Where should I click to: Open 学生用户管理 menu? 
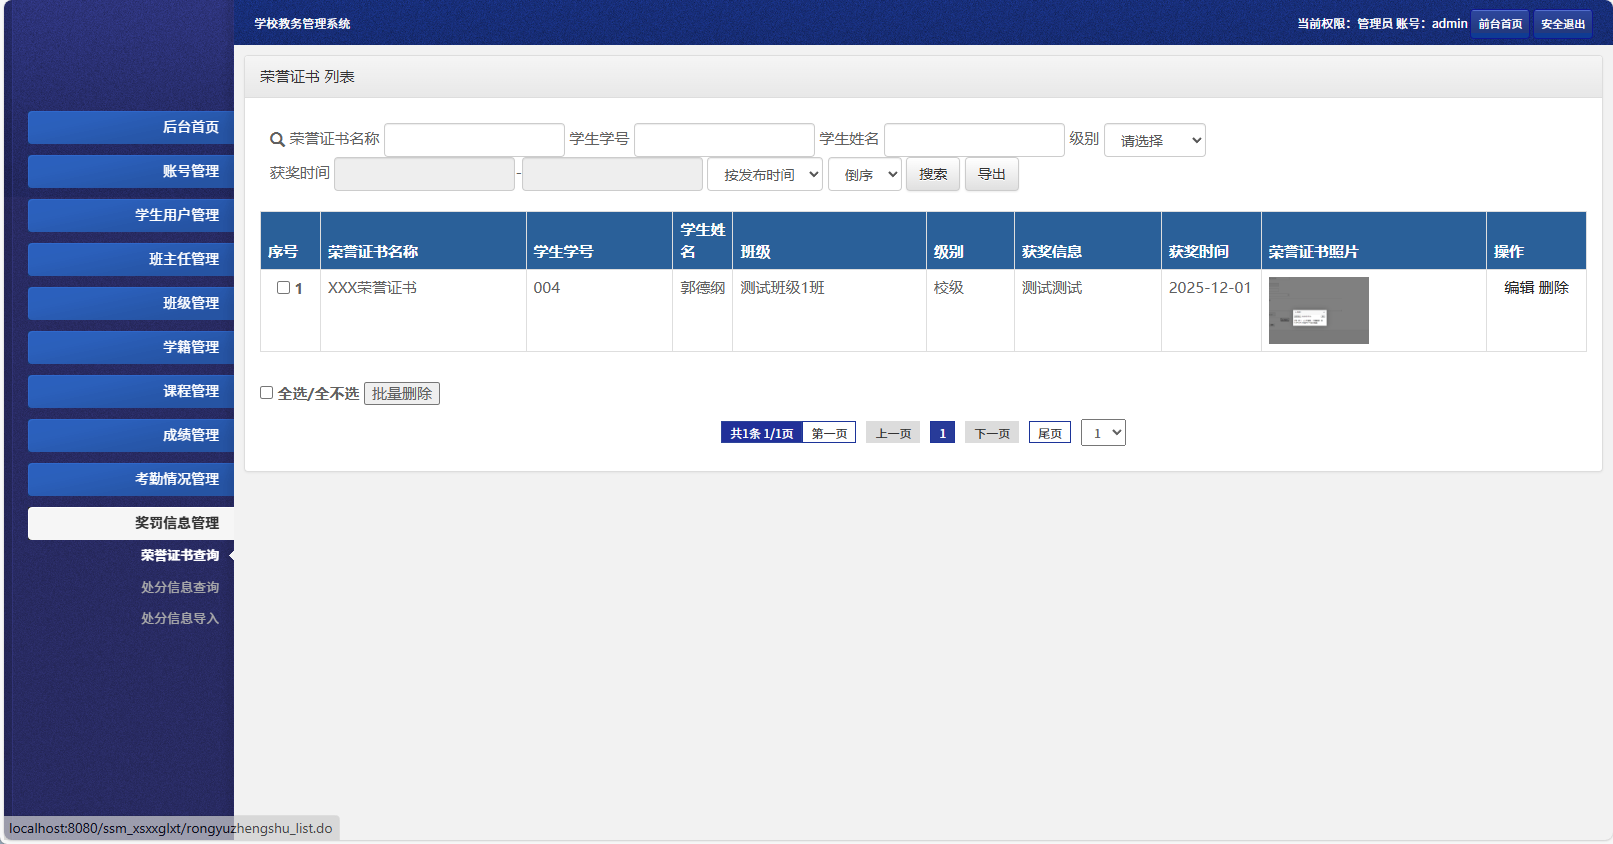(x=131, y=215)
